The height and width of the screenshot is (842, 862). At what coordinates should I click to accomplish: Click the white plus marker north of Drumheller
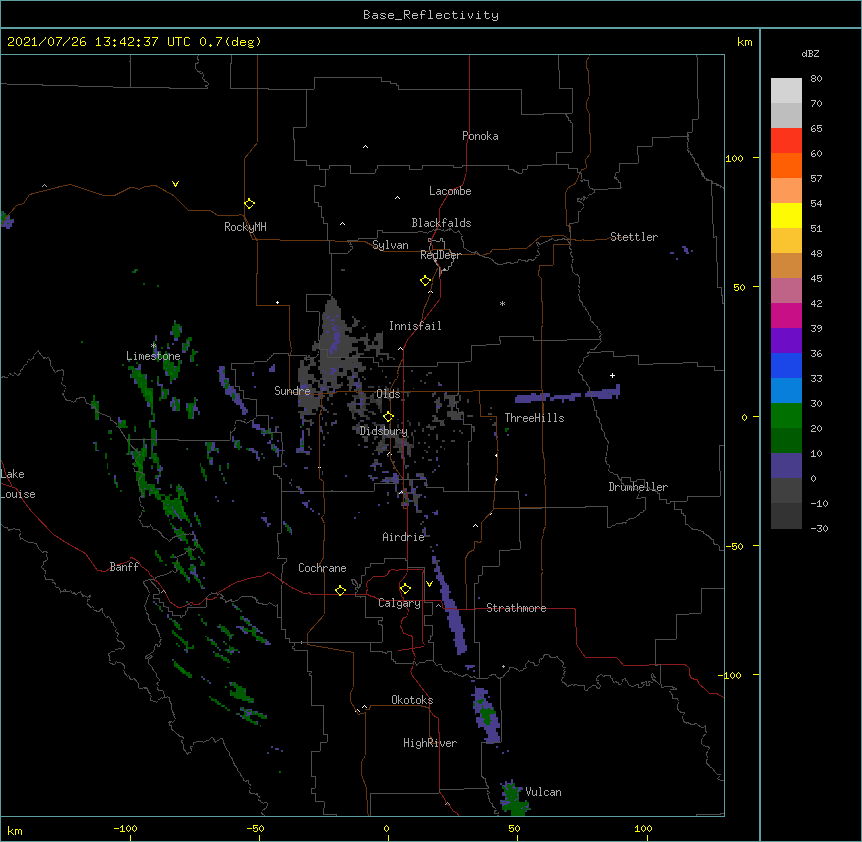612,375
